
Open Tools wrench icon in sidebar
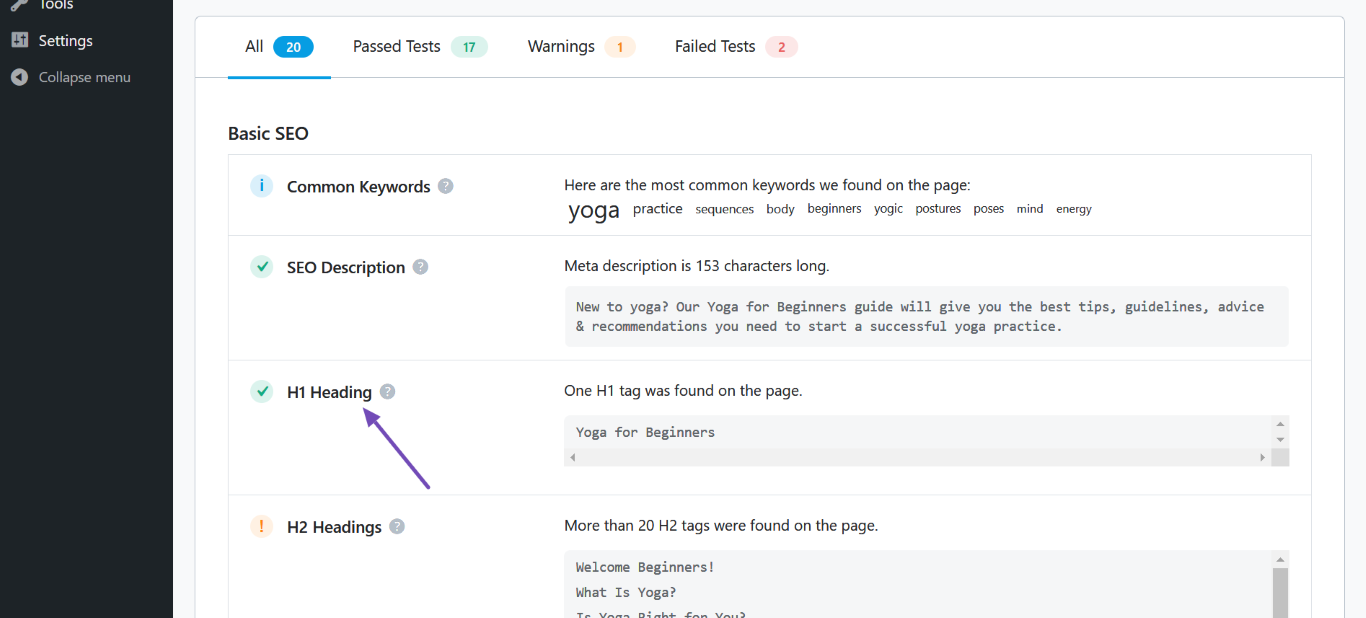[19, 5]
